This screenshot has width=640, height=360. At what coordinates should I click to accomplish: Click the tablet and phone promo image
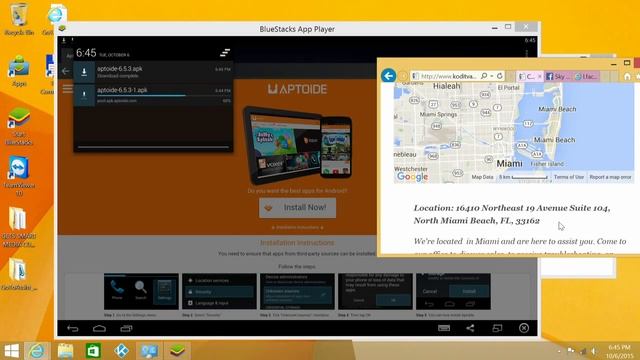(x=297, y=145)
